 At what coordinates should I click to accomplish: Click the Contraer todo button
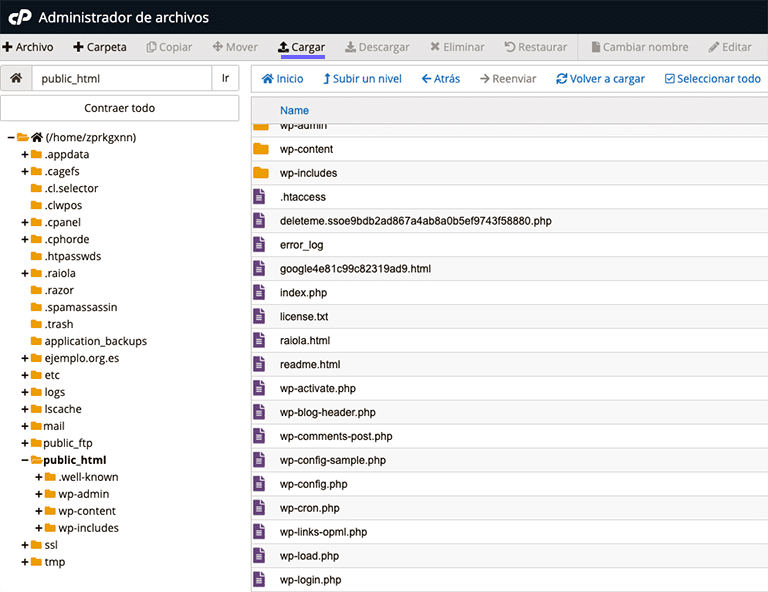click(x=120, y=108)
